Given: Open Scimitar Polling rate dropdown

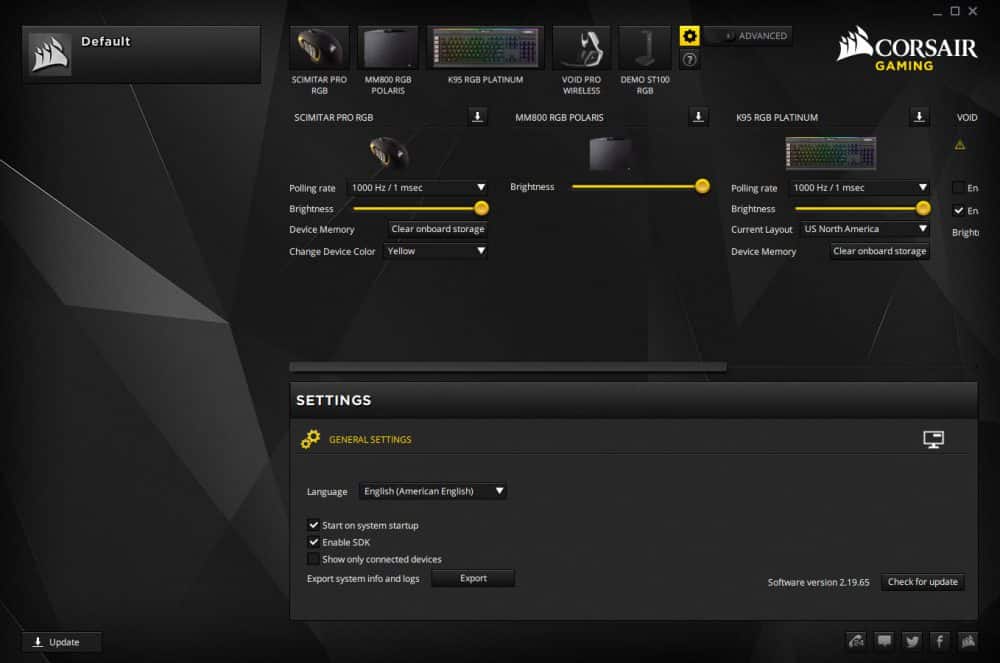Looking at the screenshot, I should (418, 187).
